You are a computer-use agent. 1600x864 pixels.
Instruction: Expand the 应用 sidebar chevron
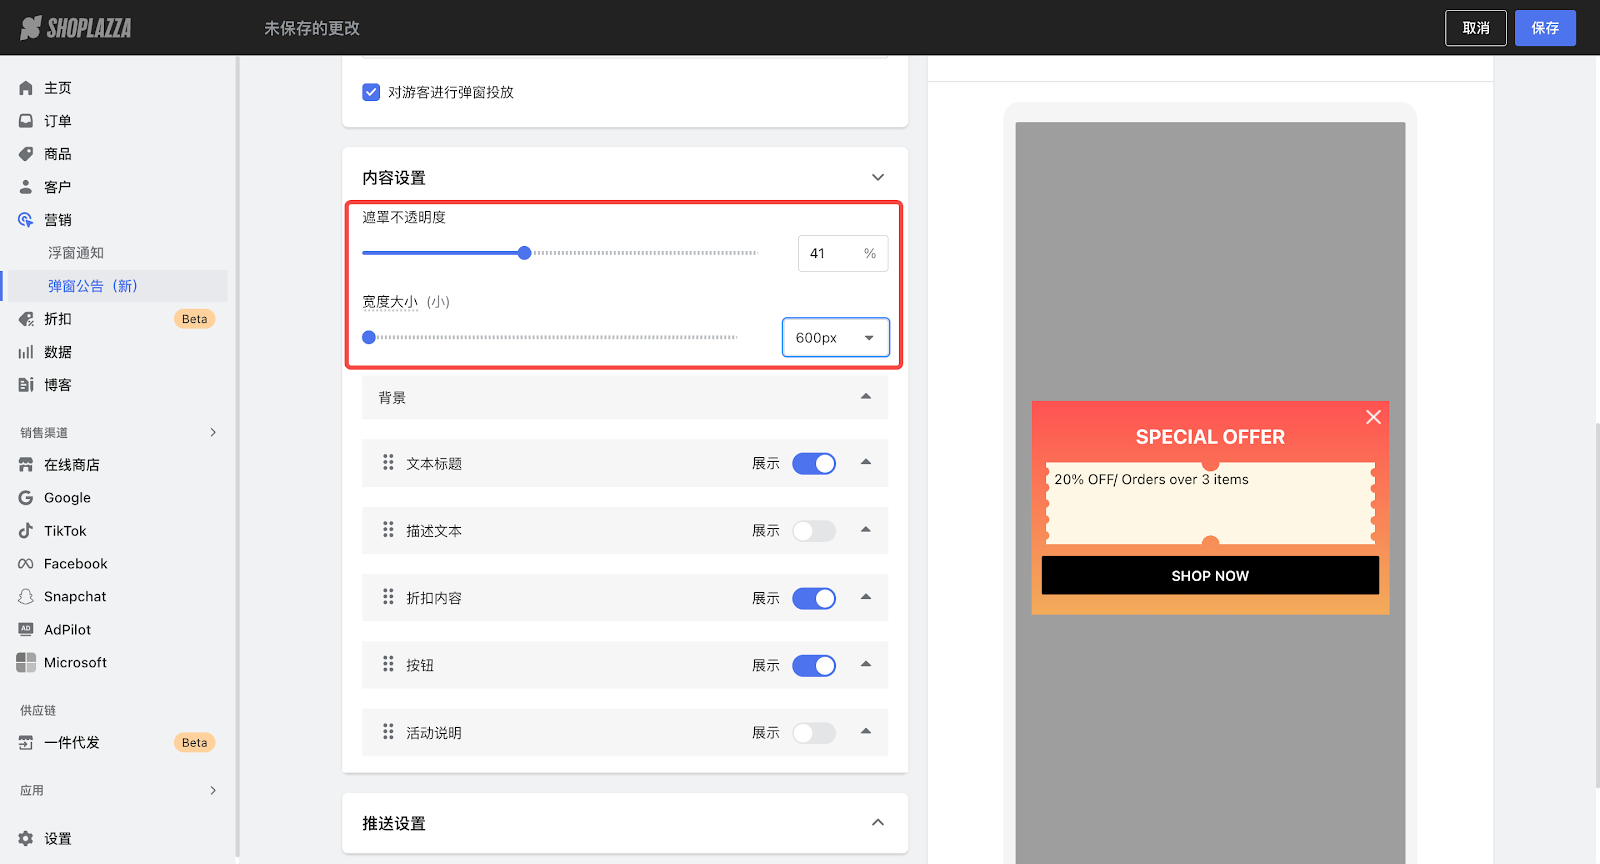213,790
